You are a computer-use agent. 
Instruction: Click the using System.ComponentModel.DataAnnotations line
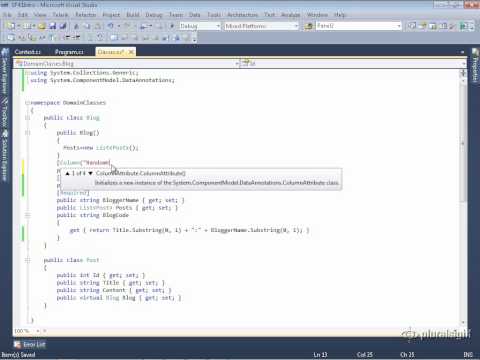[x=102, y=80]
